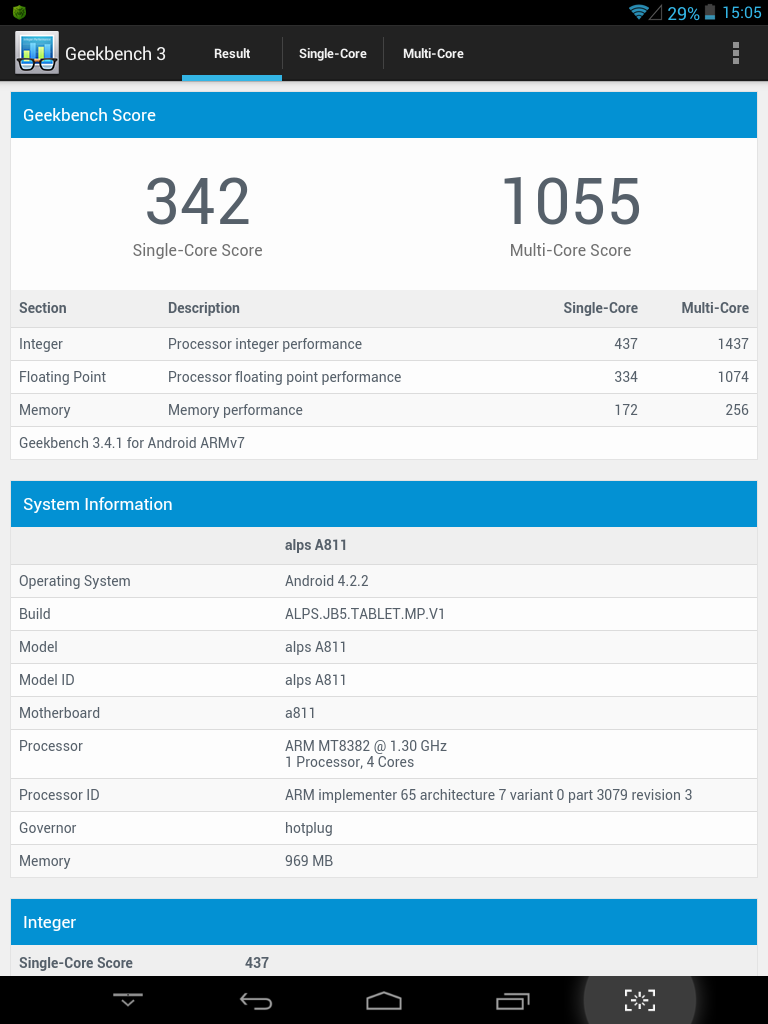Tap the ARM MT8382 @ 1.30 GHz processor value
Screen dimensions: 768x1024
coord(366,746)
